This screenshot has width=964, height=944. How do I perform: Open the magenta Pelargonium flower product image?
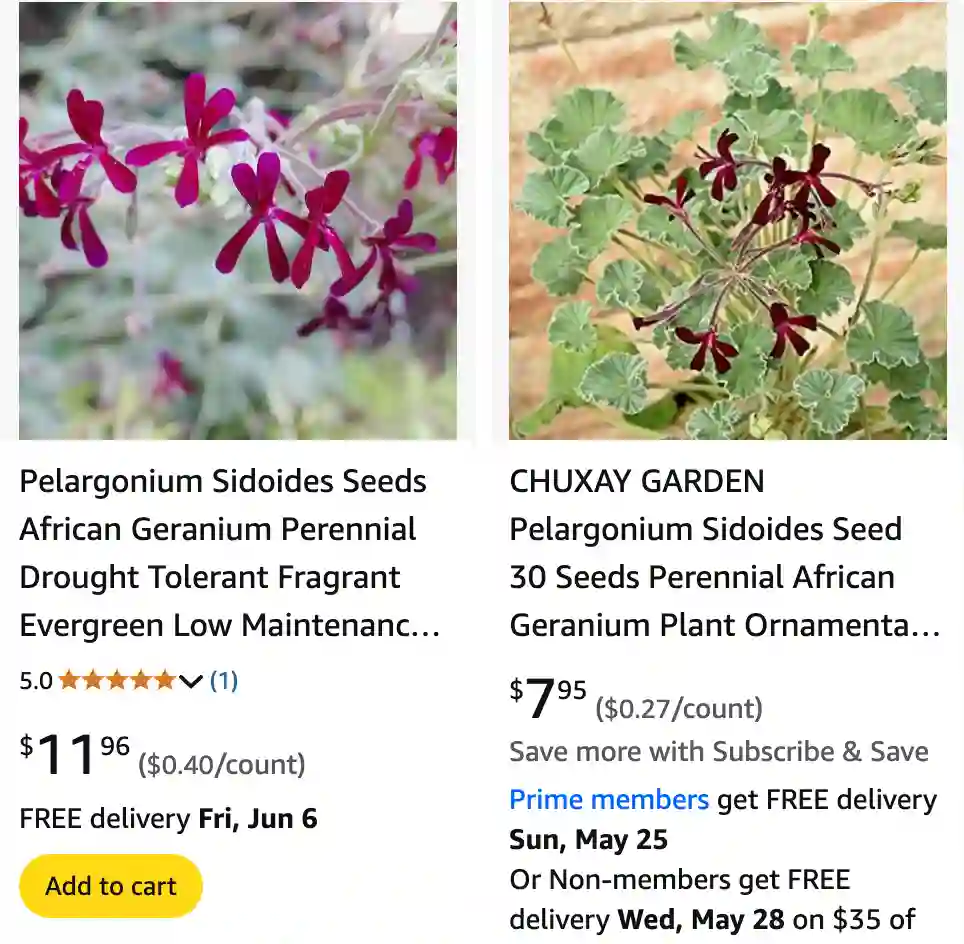click(x=238, y=221)
